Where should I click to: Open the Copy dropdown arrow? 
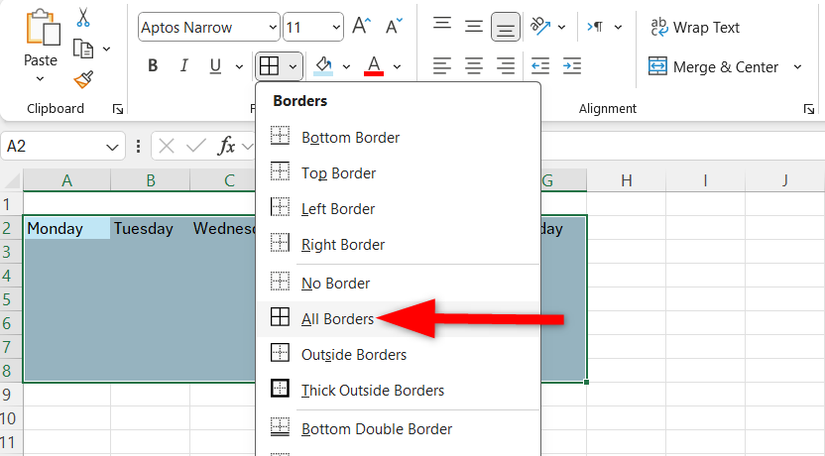(107, 49)
